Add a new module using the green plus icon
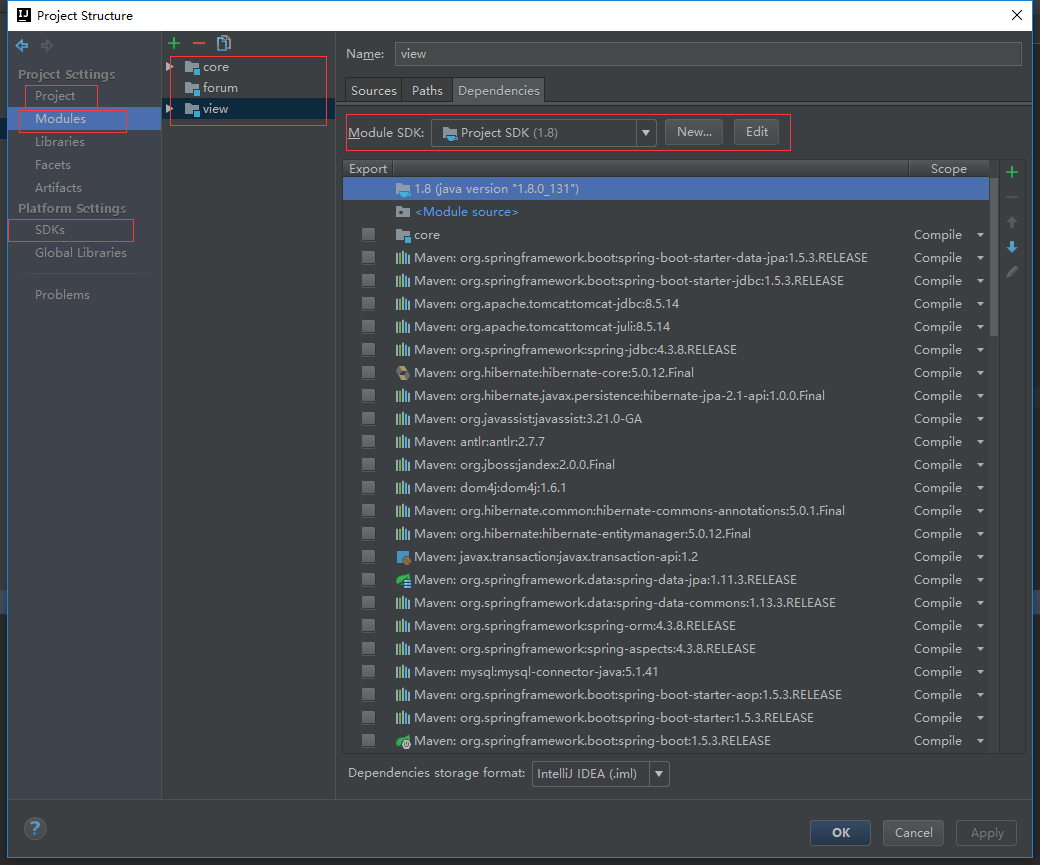Screen dimensions: 1040x865 (174, 43)
